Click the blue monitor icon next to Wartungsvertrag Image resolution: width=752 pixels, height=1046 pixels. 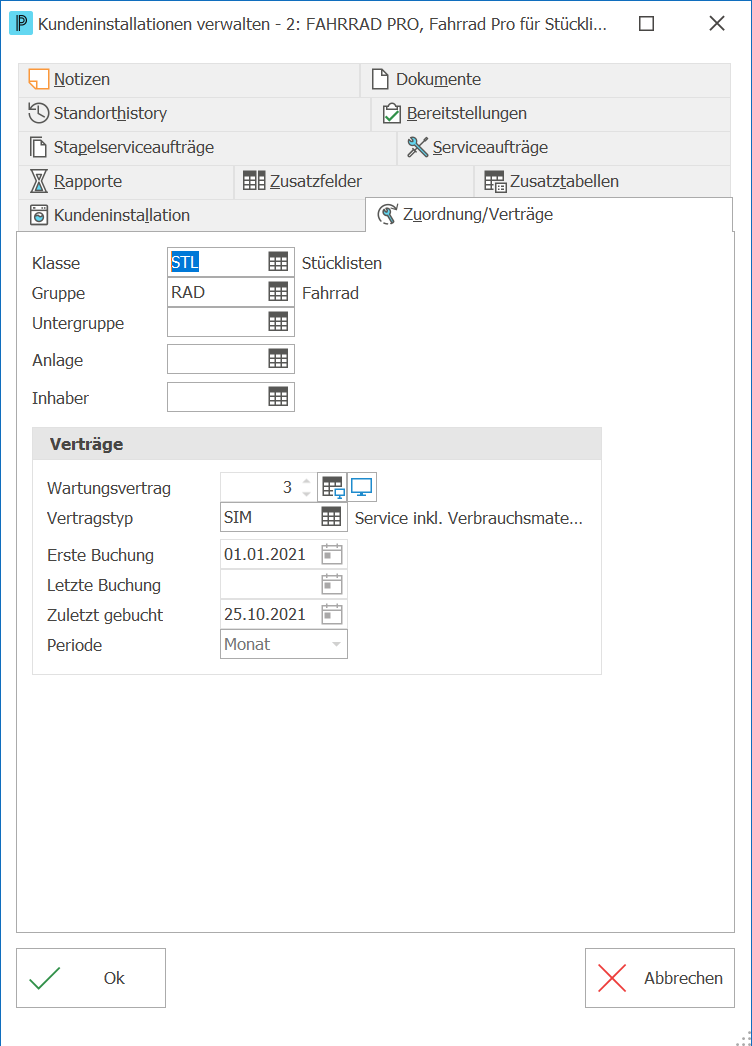(x=362, y=488)
